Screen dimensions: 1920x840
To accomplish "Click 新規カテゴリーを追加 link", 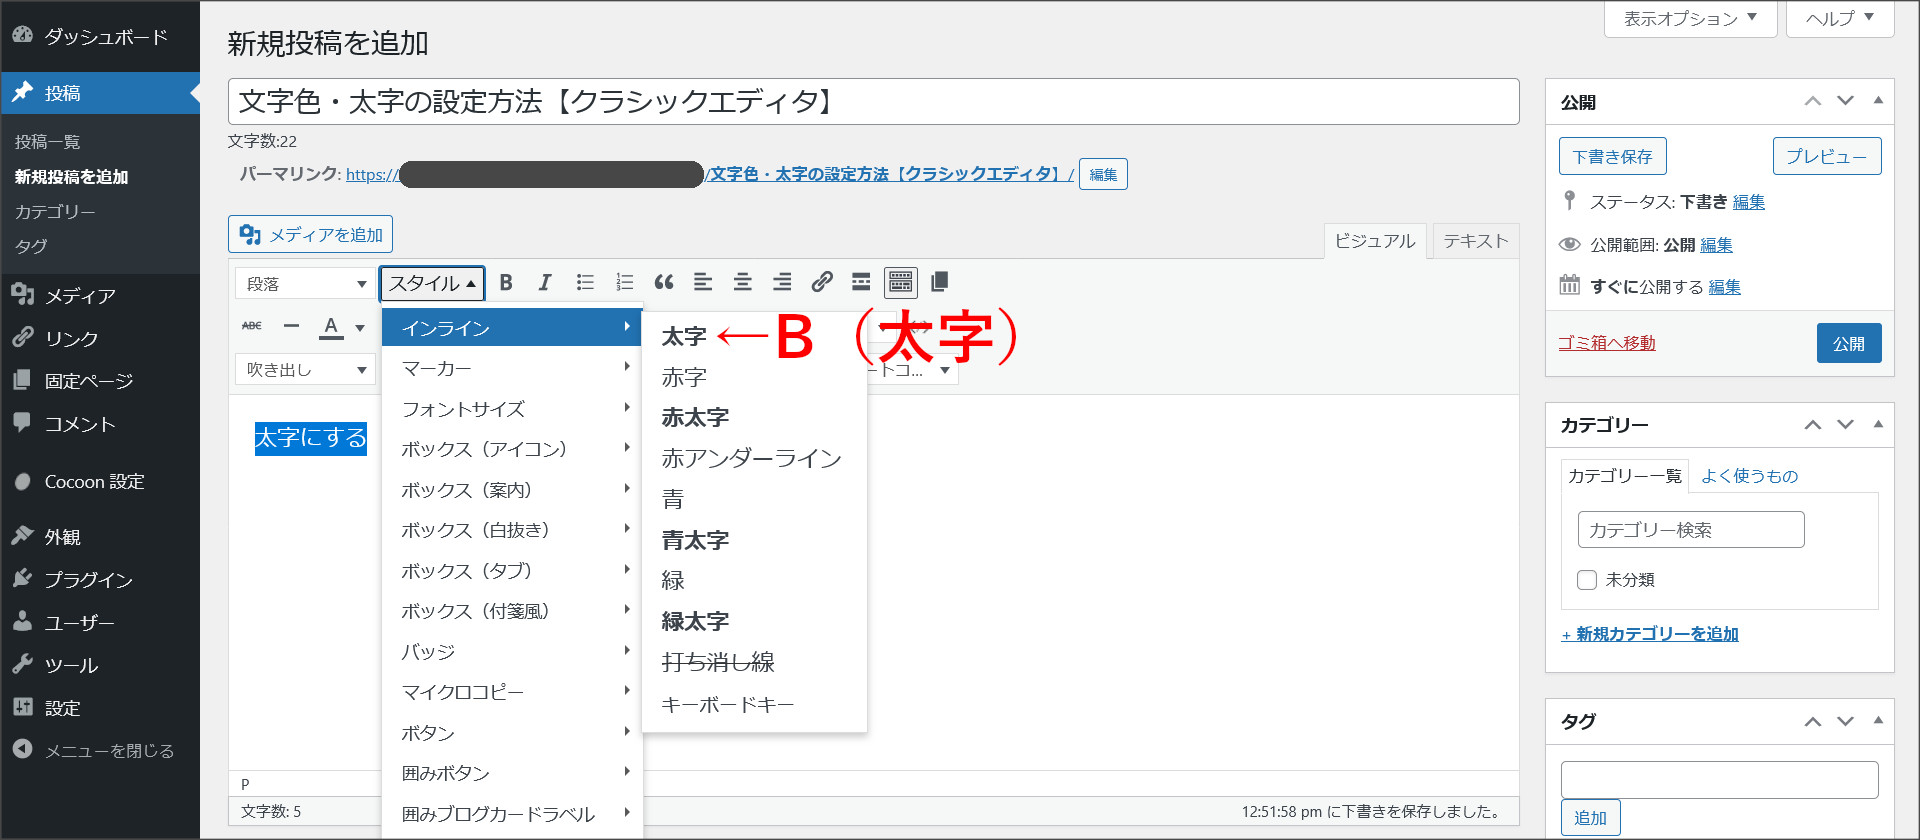I will tap(1650, 634).
